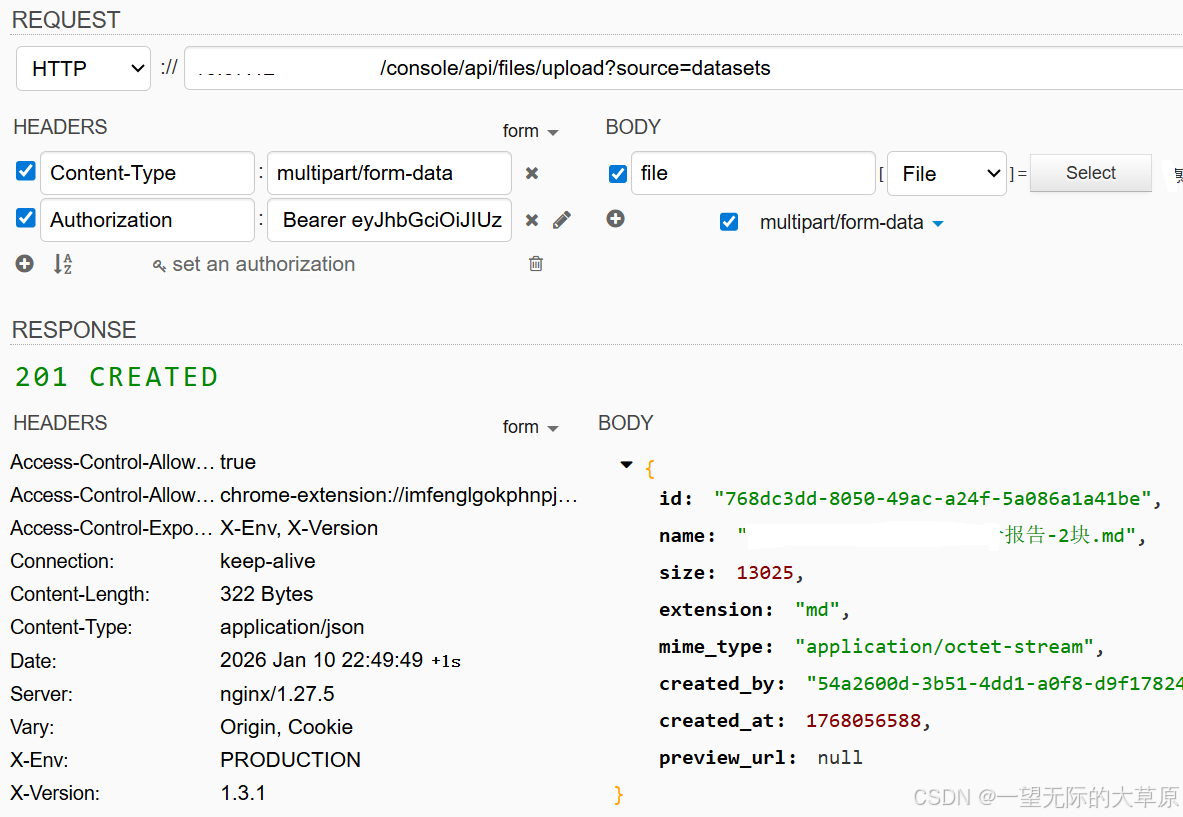The image size is (1183, 817).
Task: Open the response HEADERS form dropdown
Action: 530,427
